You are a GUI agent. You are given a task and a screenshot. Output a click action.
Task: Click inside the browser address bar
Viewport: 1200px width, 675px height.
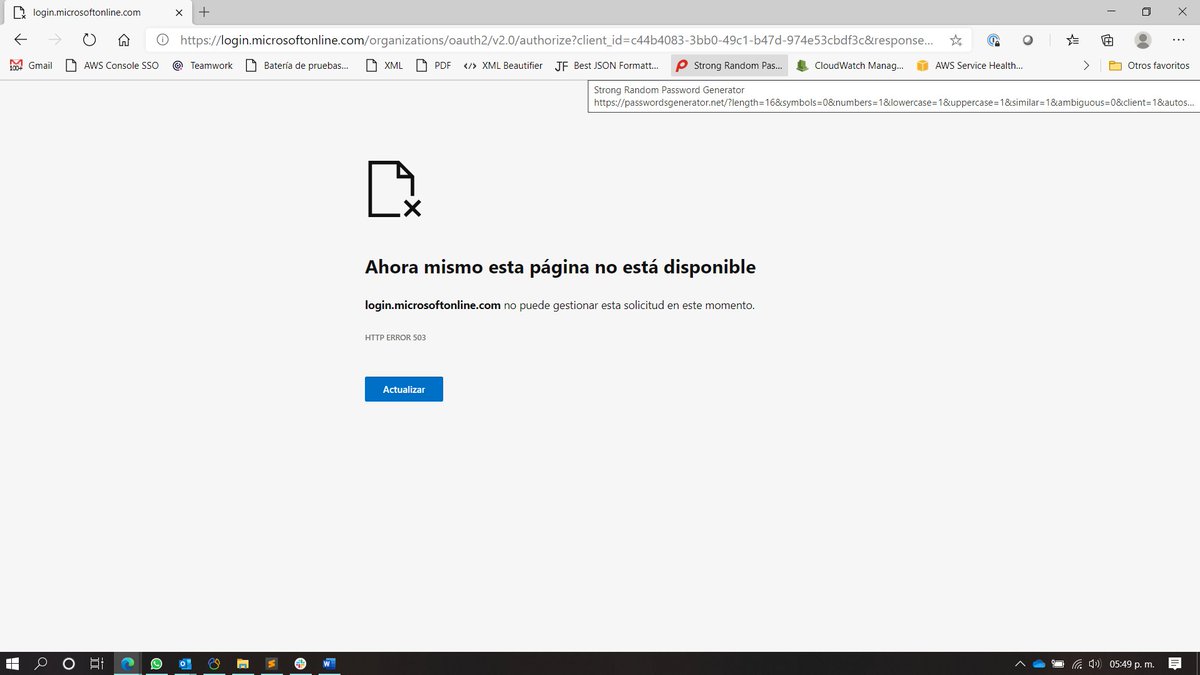550,41
